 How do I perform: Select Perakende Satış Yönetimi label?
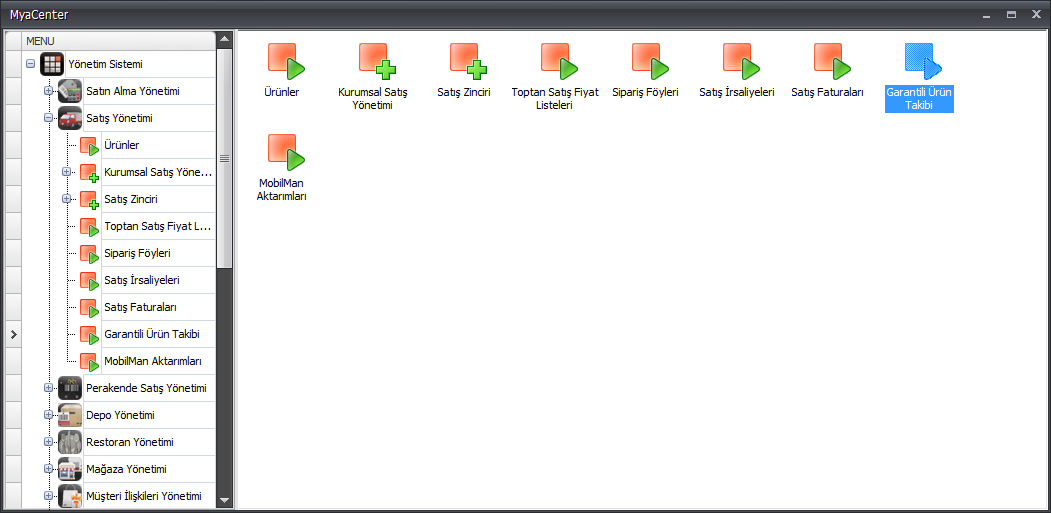click(146, 388)
